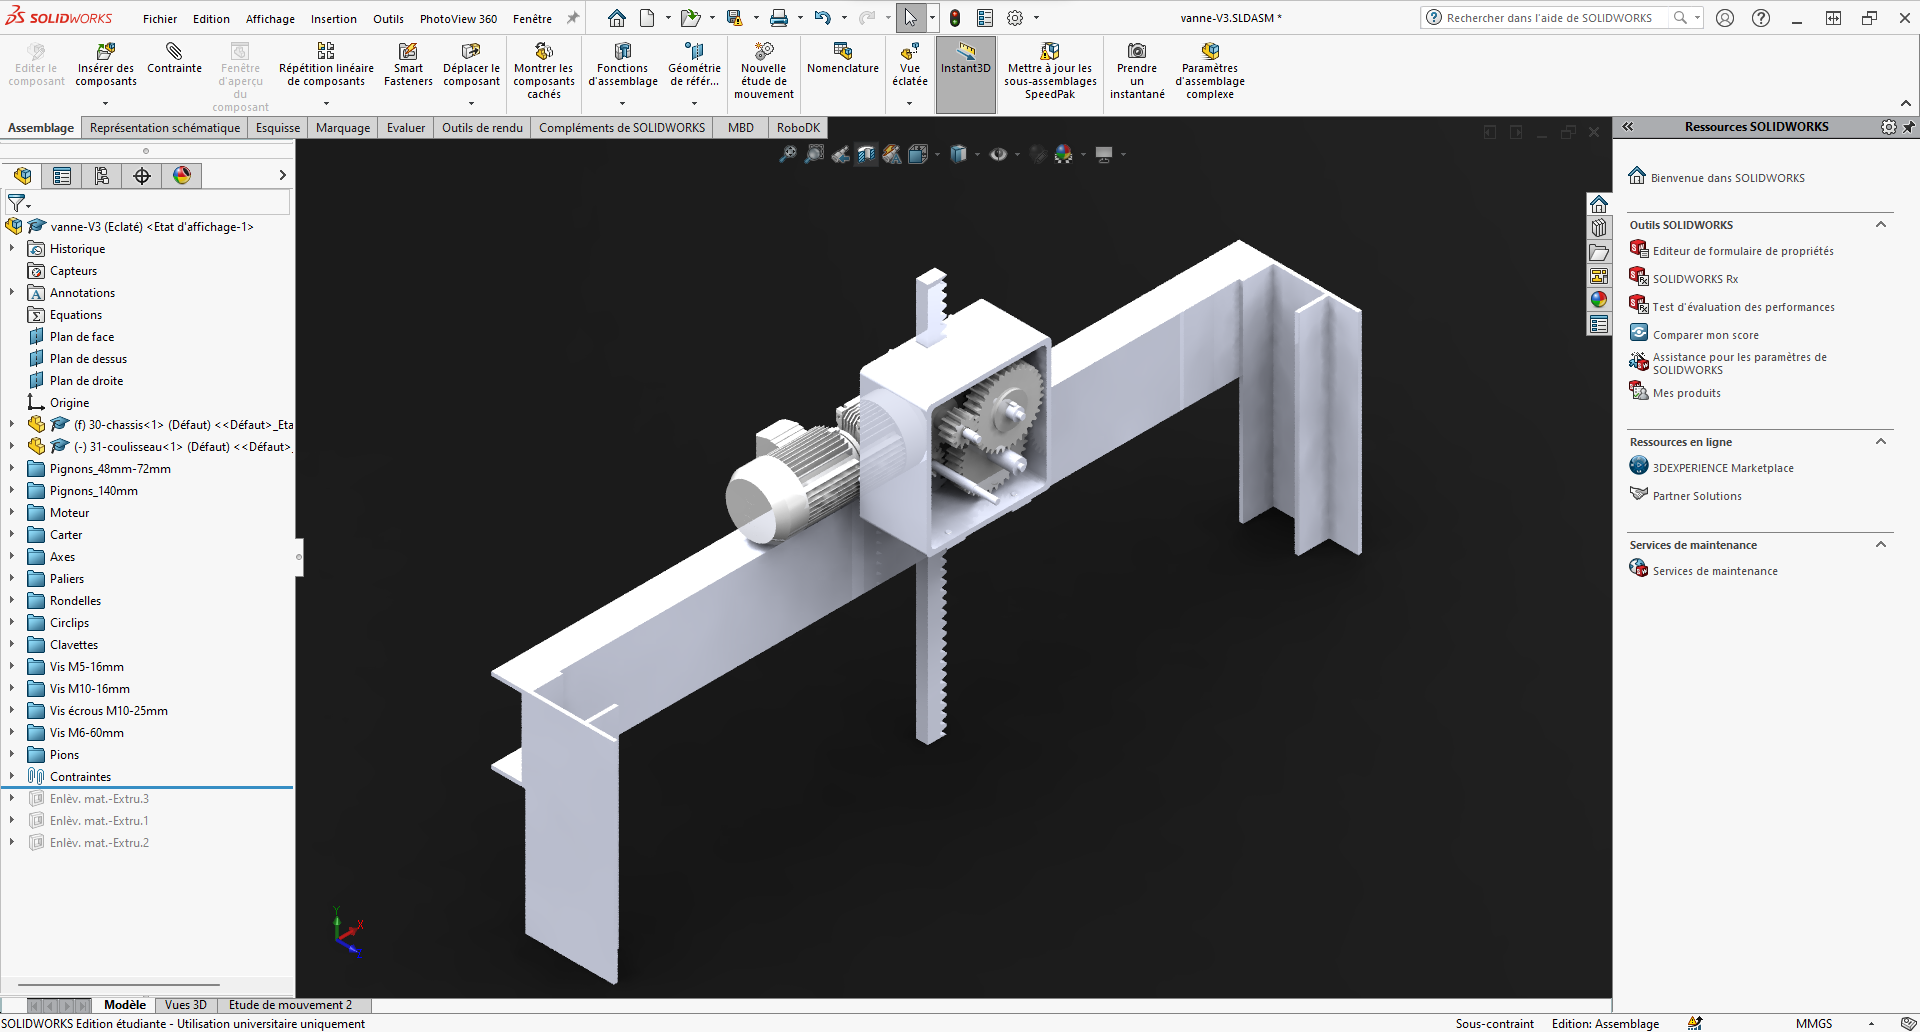Image resolution: width=1920 pixels, height=1032 pixels.
Task: Open Smart Fasteners tool
Action: pyautogui.click(x=408, y=51)
